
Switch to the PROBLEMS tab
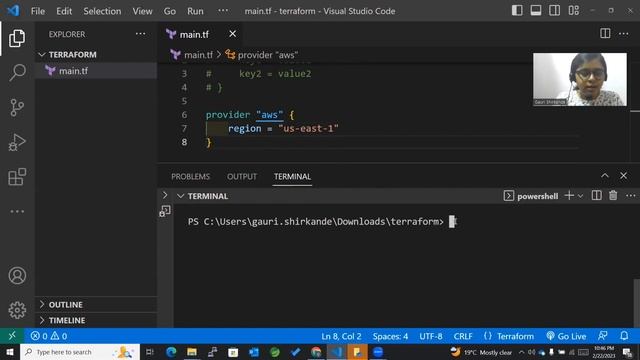(190, 176)
